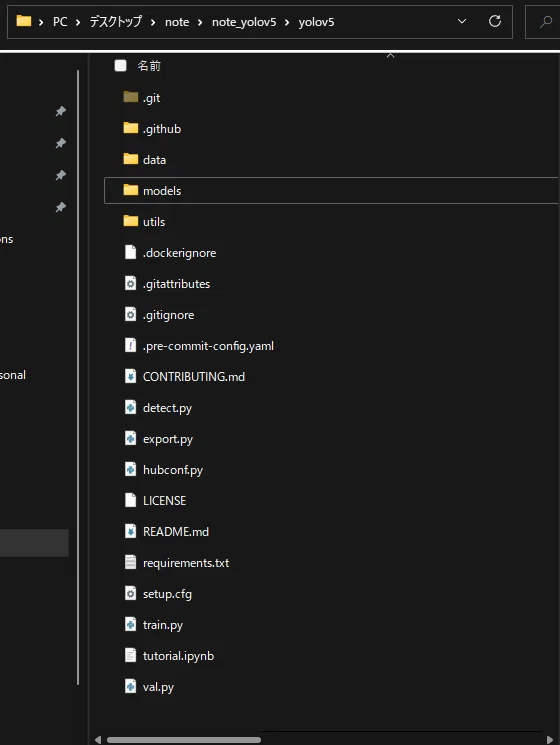The image size is (560, 745).
Task: Click the search magnifier icon
Action: (x=546, y=21)
